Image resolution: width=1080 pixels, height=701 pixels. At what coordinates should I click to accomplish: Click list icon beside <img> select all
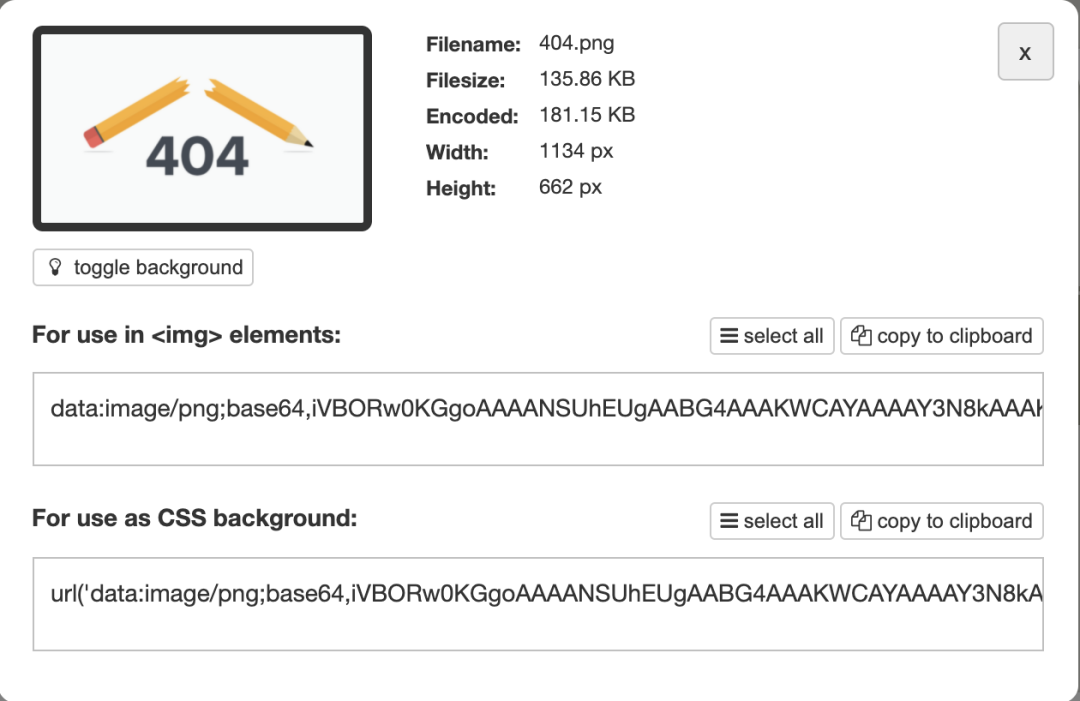[730, 336]
